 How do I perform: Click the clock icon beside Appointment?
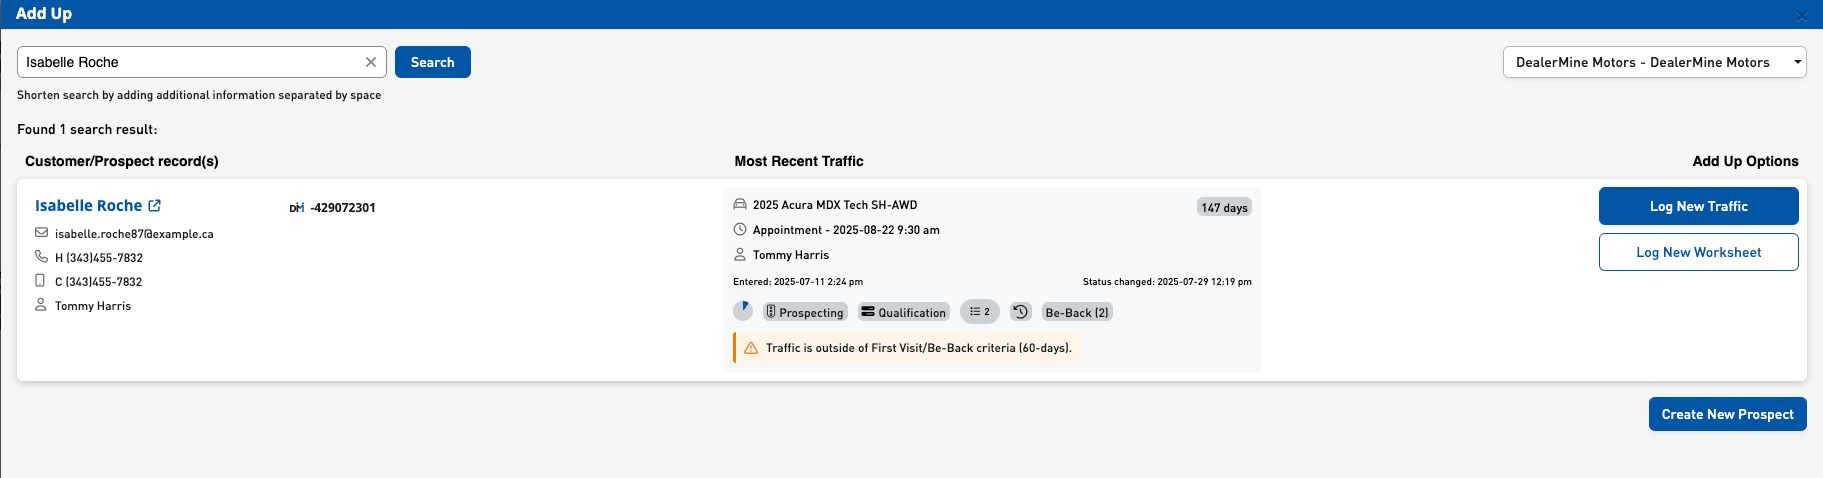[x=740, y=229]
